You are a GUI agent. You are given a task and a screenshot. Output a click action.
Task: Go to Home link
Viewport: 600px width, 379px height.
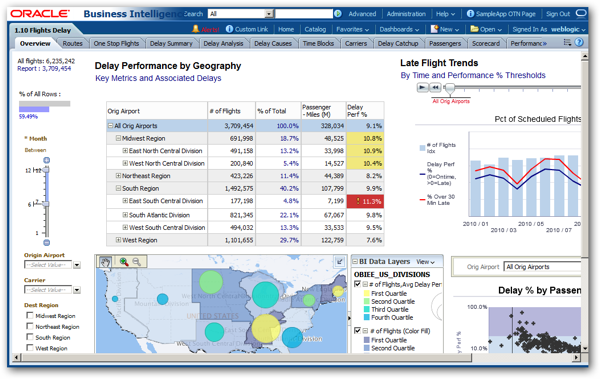(286, 29)
